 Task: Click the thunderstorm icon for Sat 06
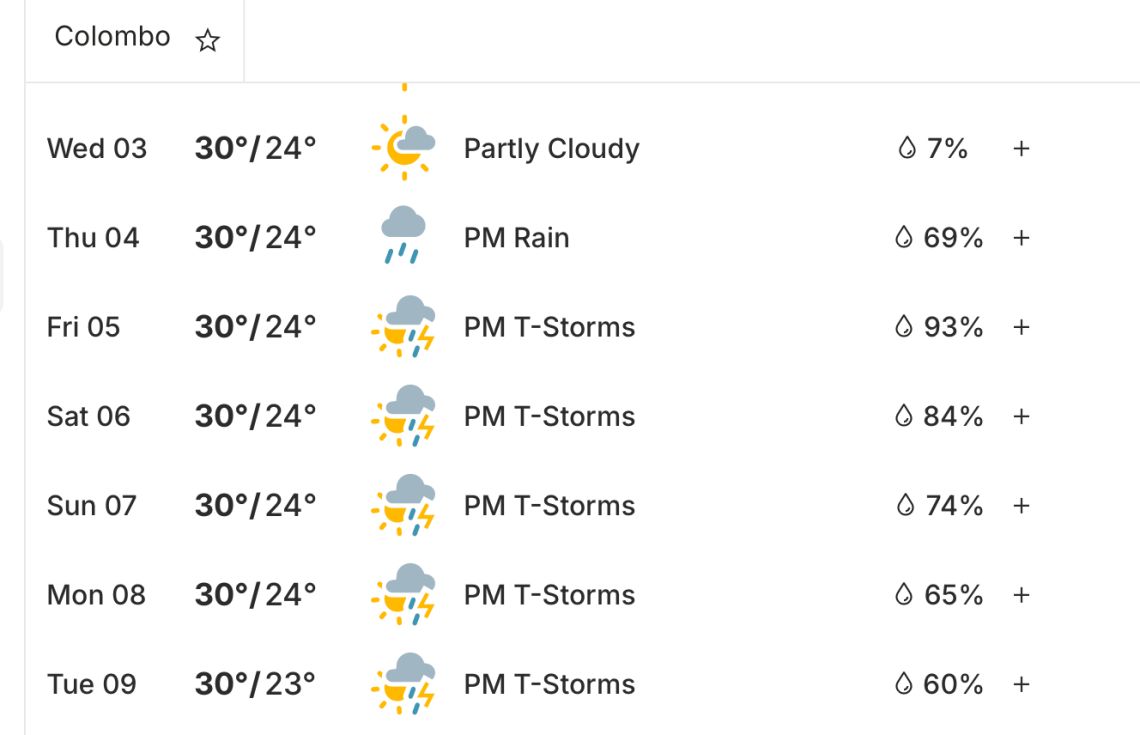tap(404, 415)
